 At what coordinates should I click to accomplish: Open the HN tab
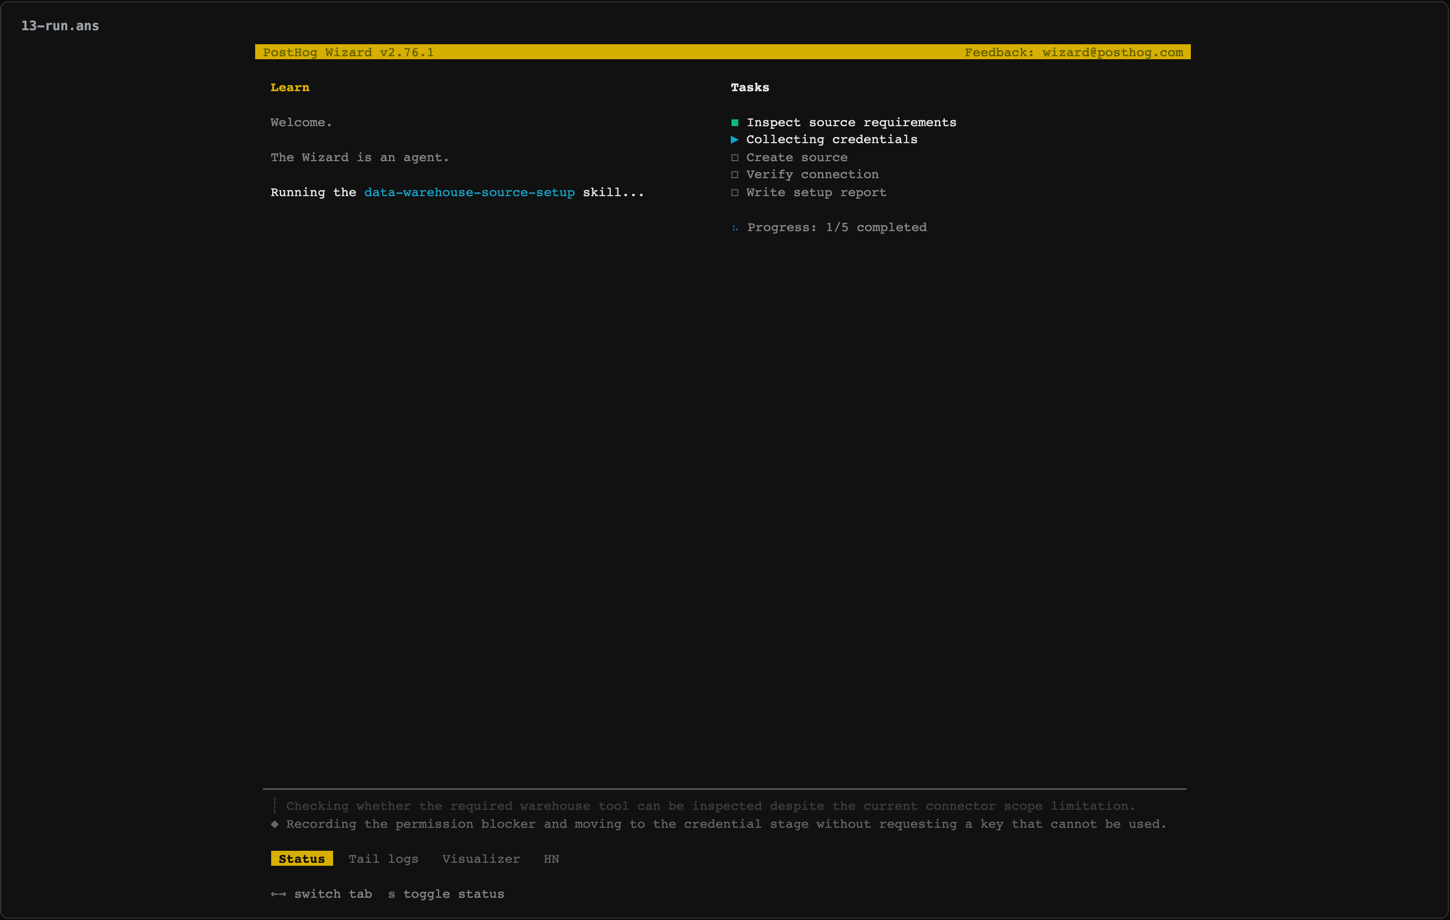[x=551, y=859]
